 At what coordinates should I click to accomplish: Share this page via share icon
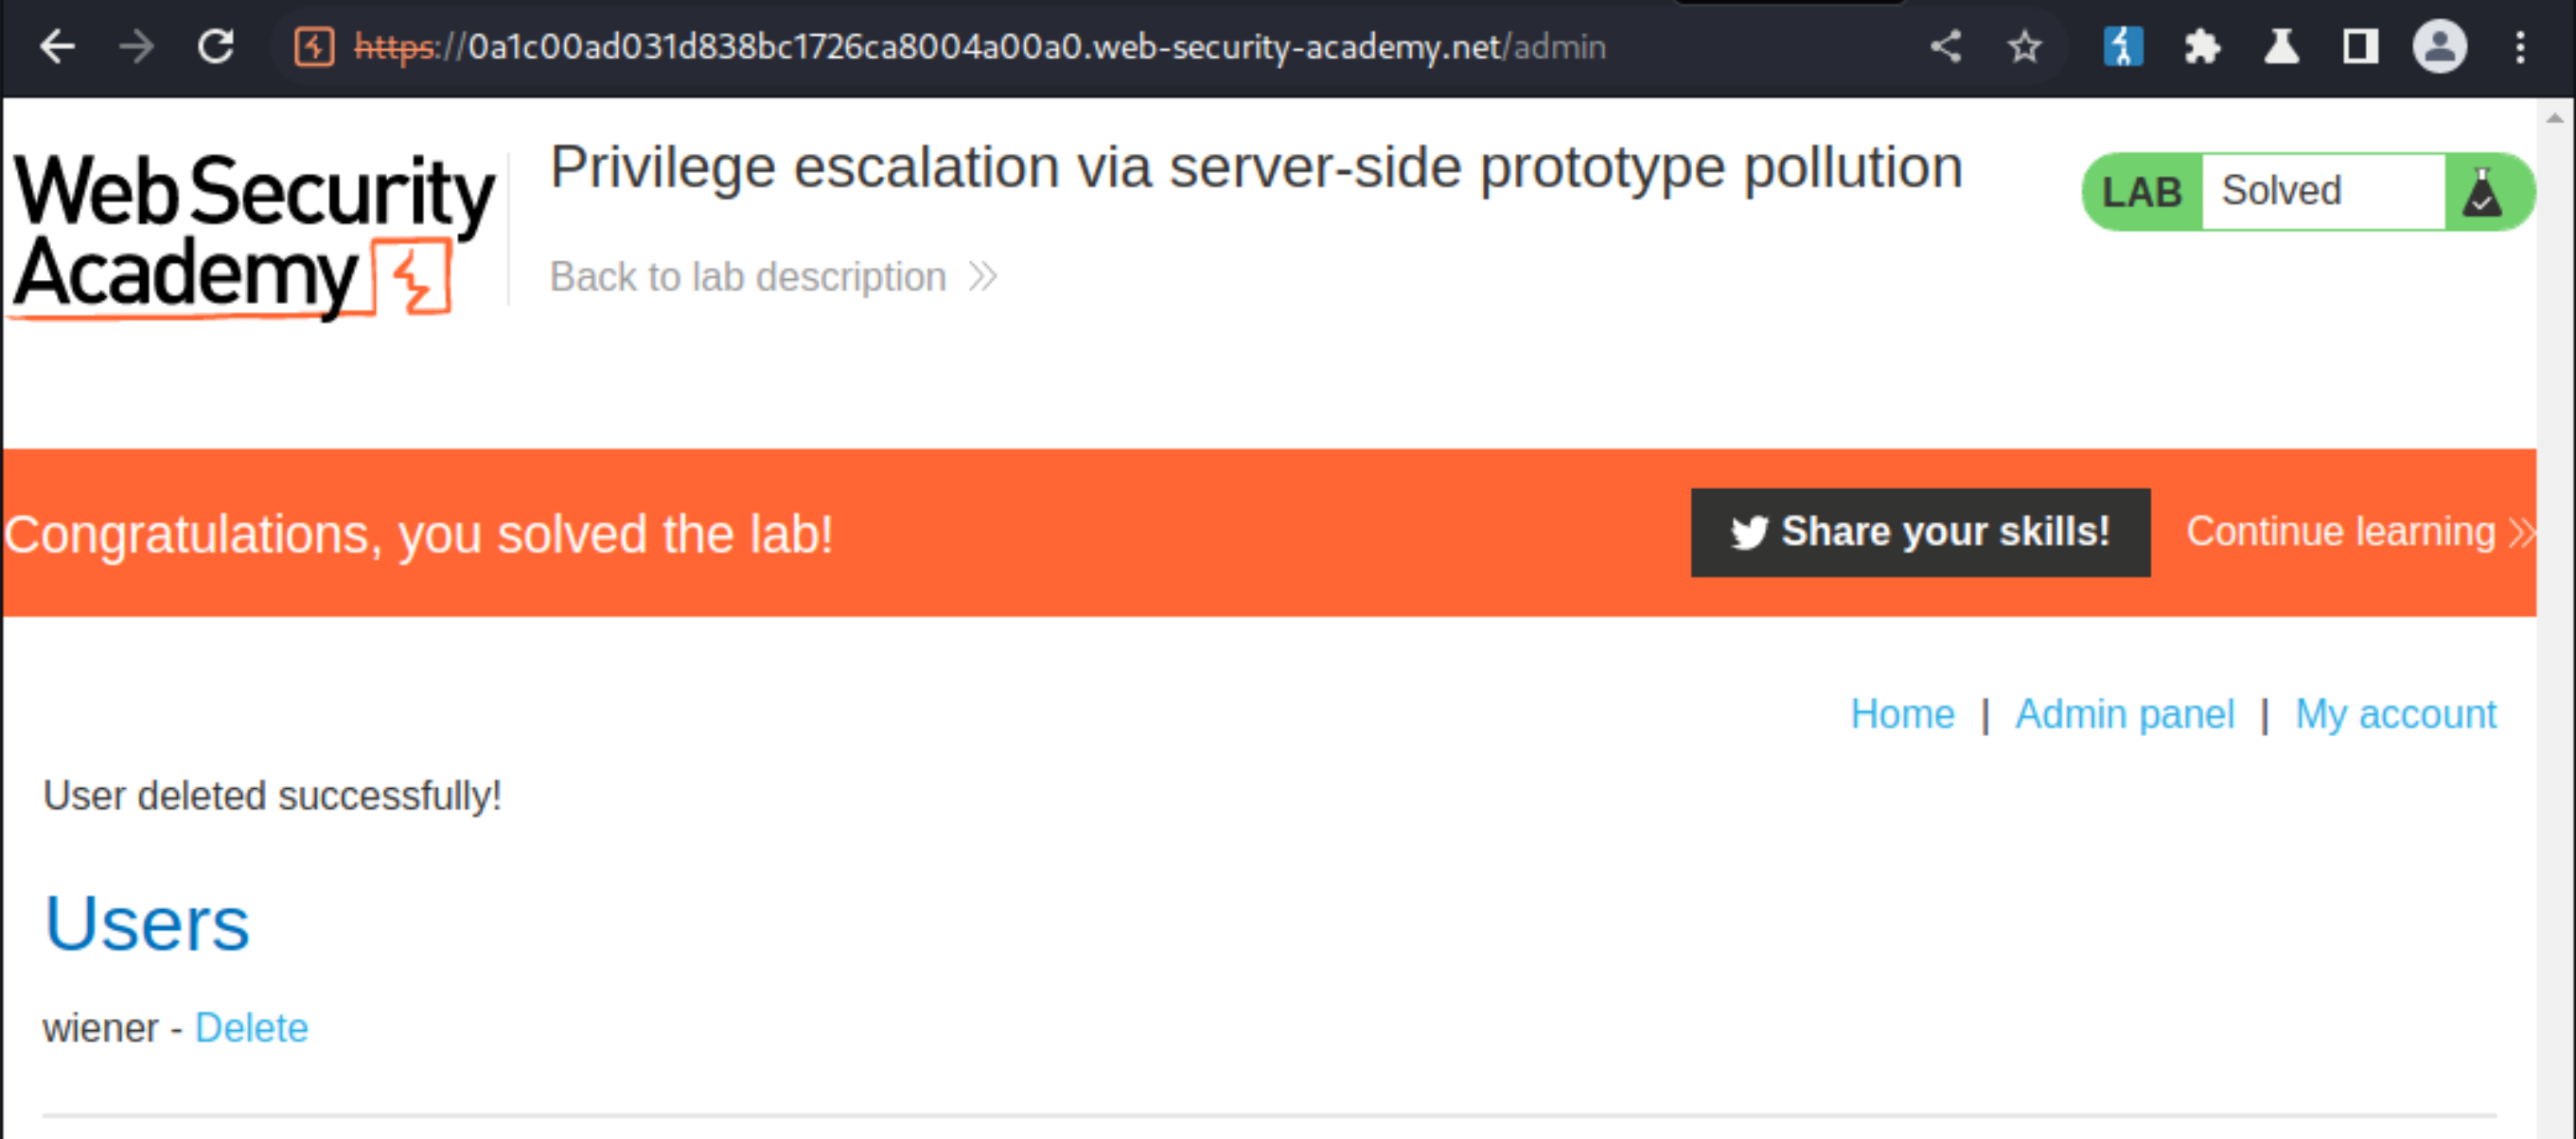click(1945, 47)
